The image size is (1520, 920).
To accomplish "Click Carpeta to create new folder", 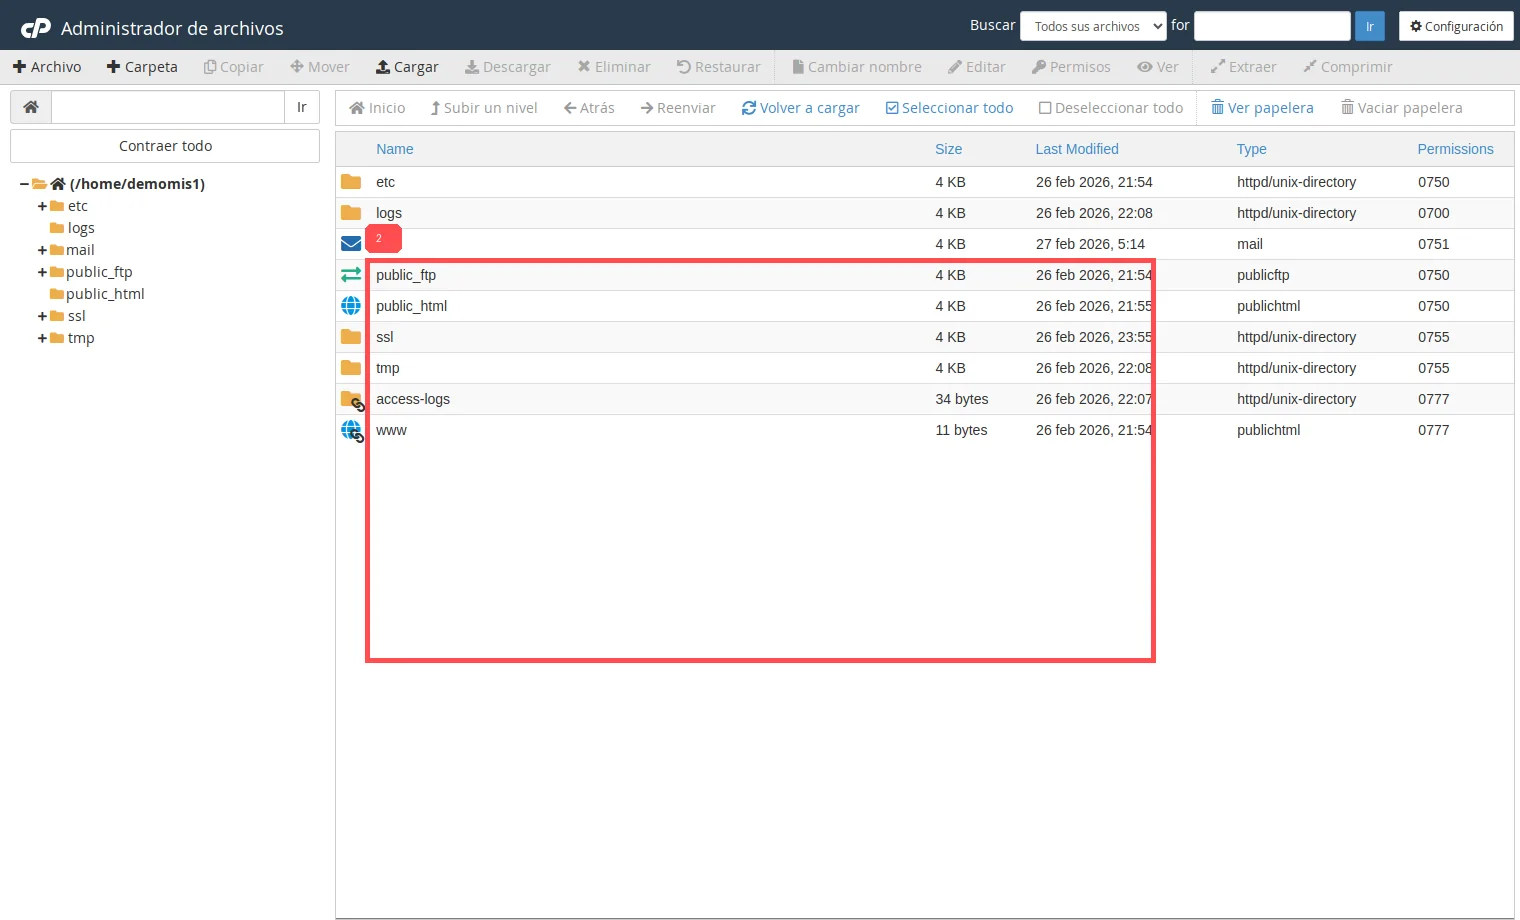I will (142, 67).
